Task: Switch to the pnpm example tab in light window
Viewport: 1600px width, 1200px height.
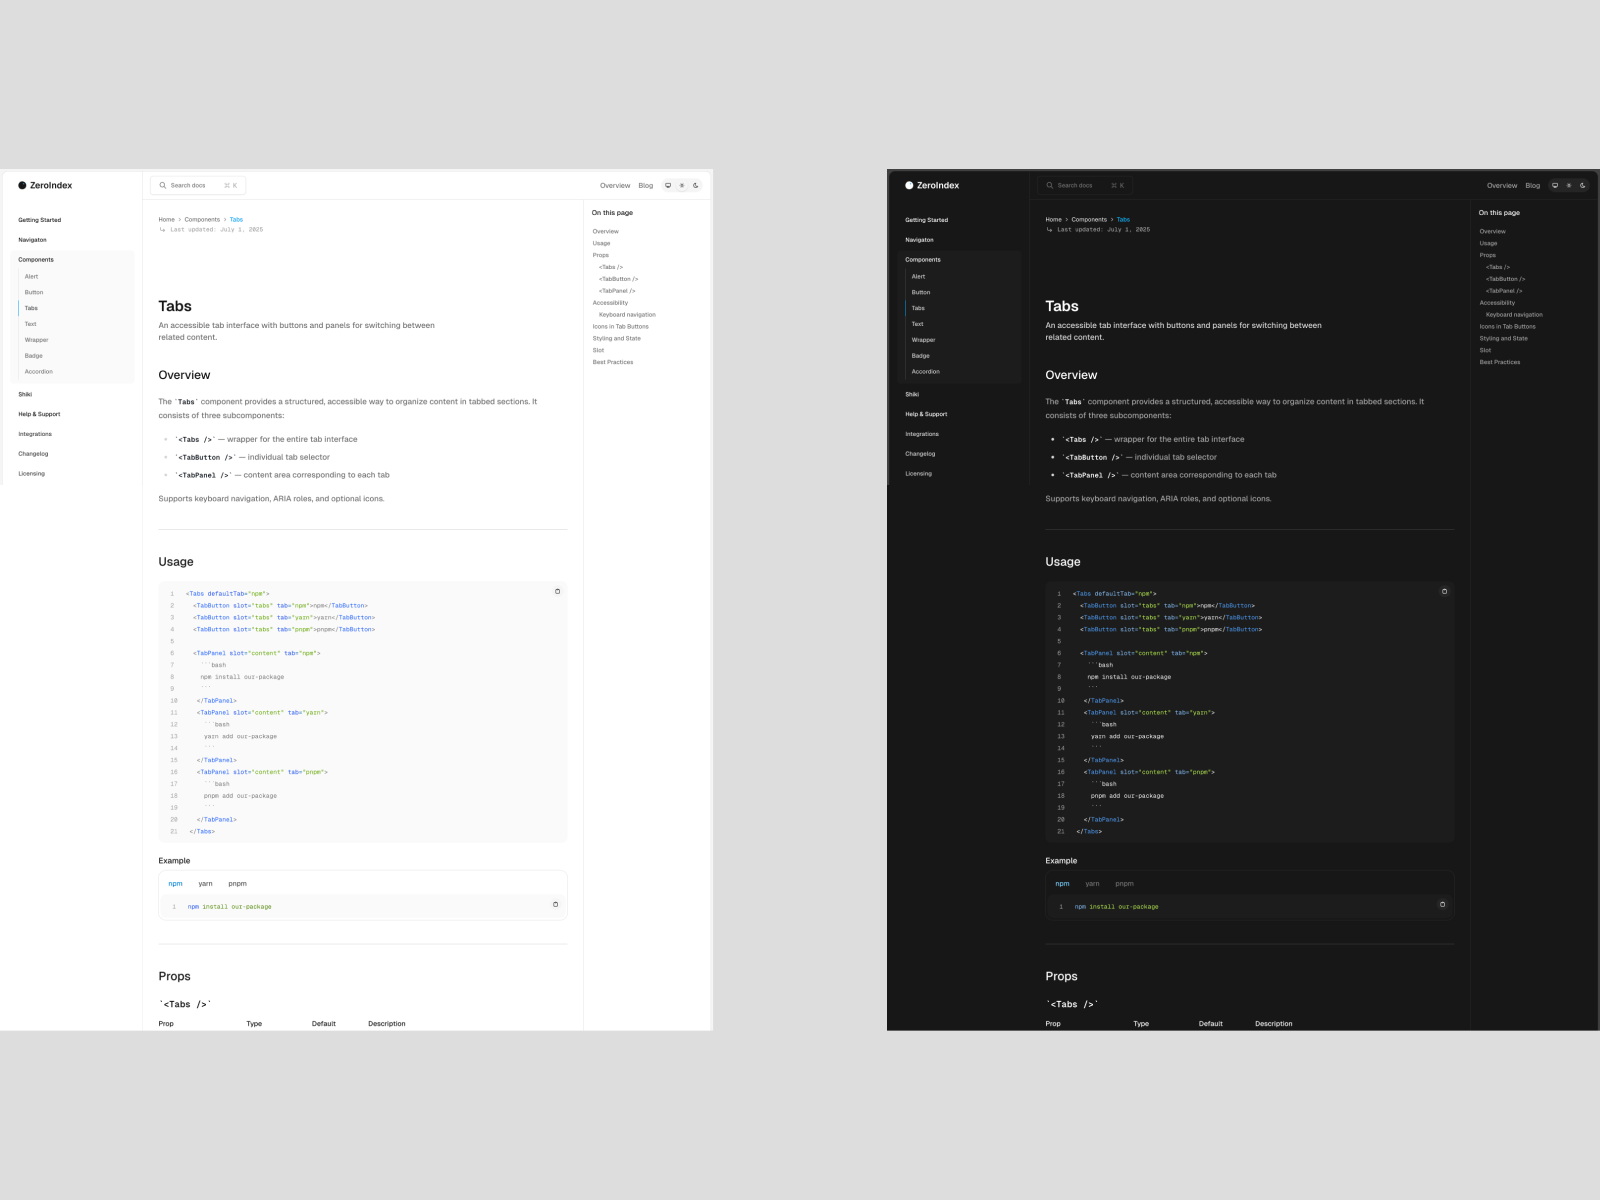Action: (x=237, y=883)
